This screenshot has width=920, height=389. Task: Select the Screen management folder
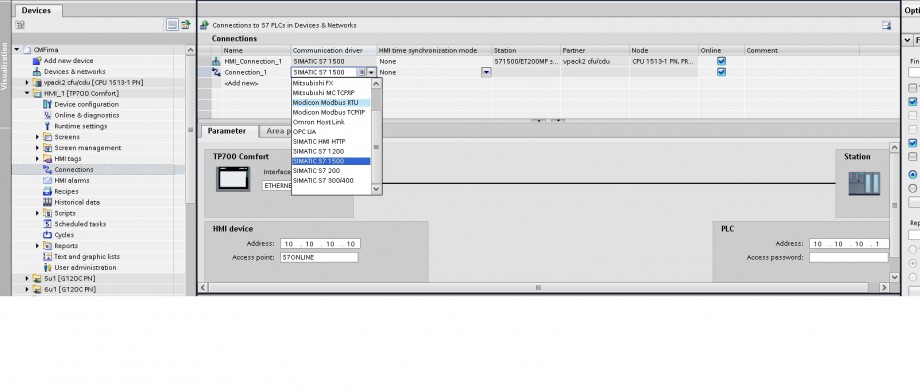click(x=87, y=148)
